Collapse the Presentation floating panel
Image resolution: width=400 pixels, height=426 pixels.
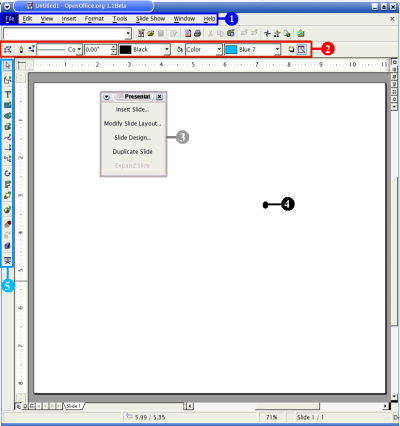[106, 97]
